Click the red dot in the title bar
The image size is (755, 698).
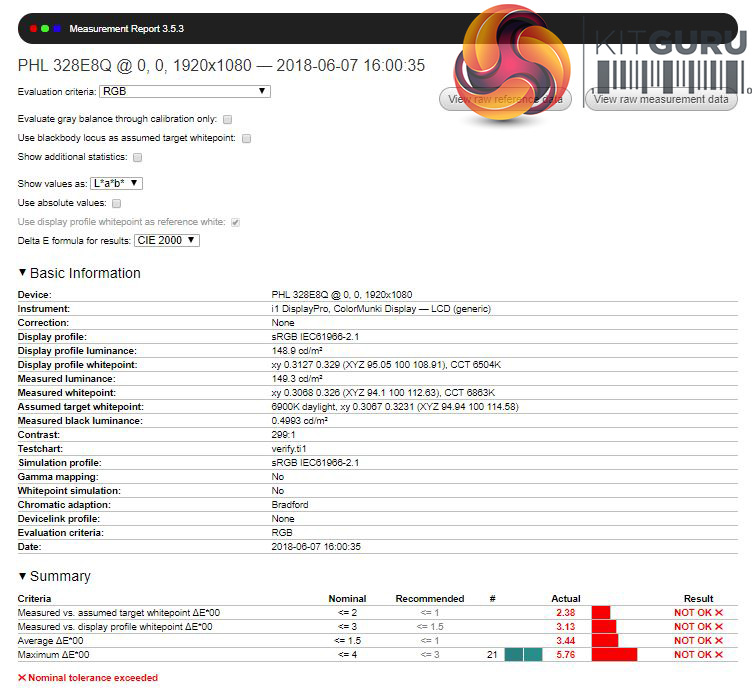pyautogui.click(x=33, y=29)
